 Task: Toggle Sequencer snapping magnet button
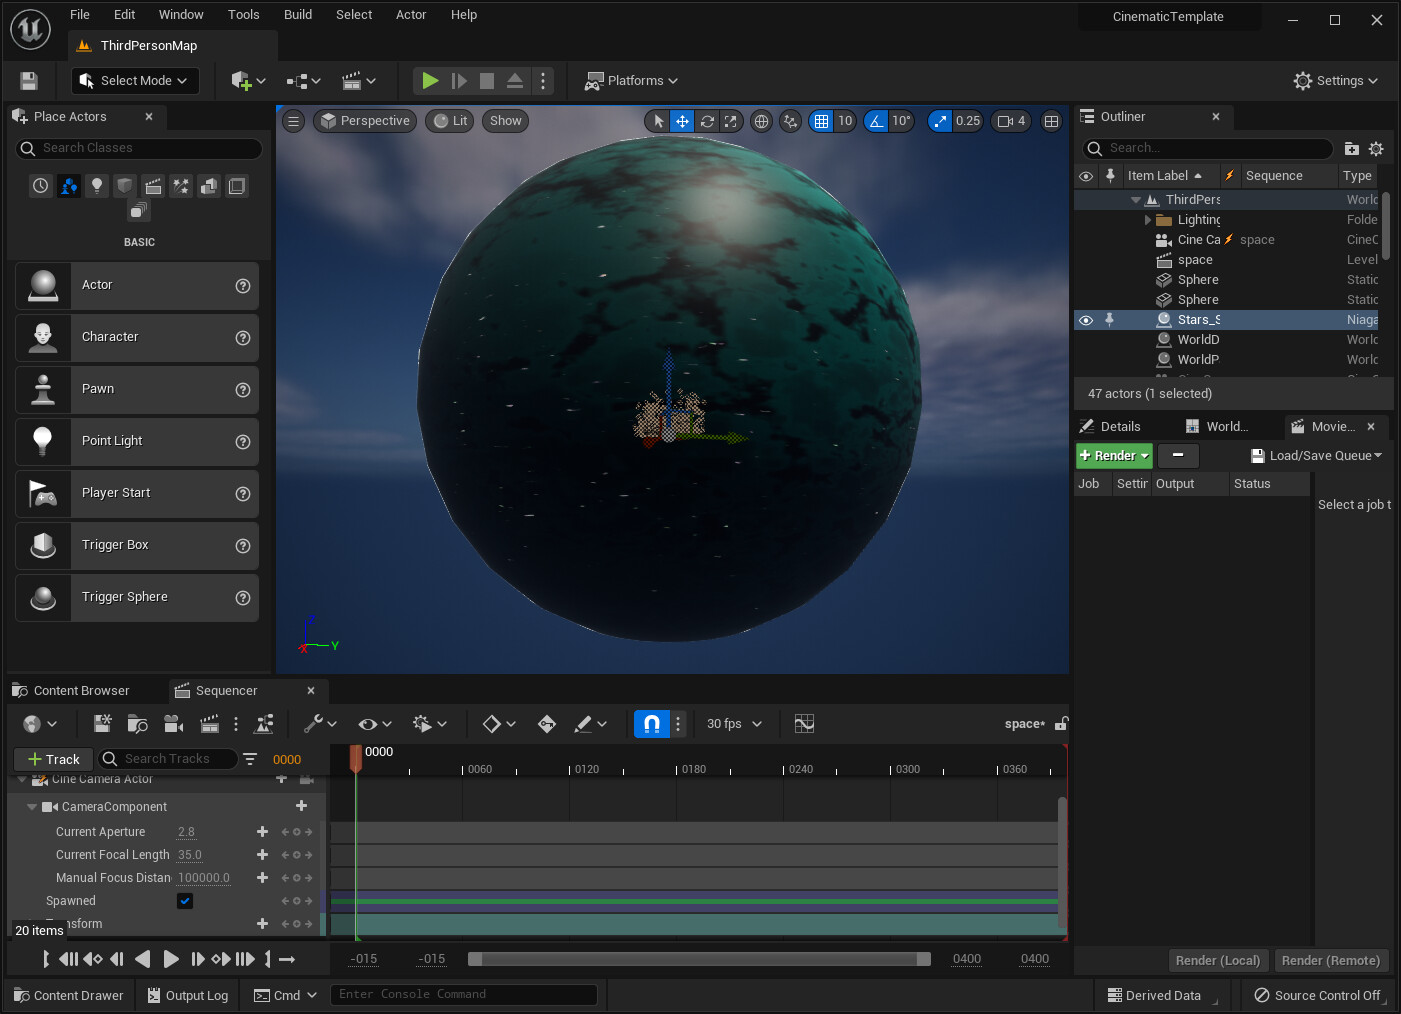point(651,724)
